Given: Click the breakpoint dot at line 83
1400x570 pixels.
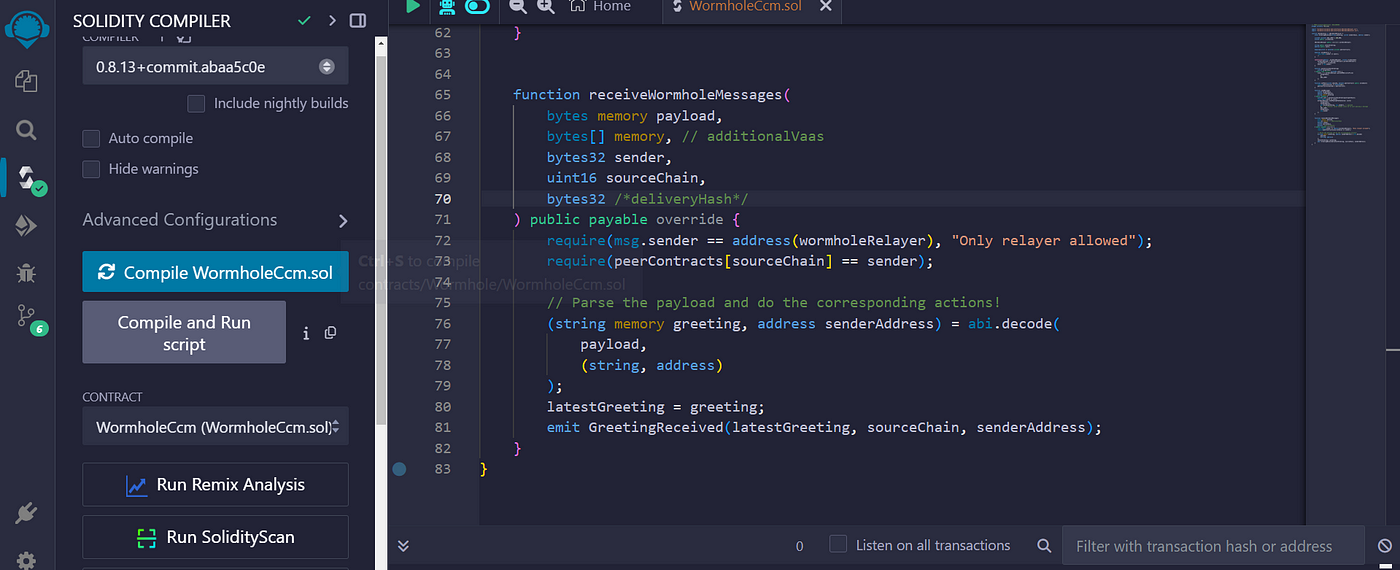Looking at the screenshot, I should [400, 468].
